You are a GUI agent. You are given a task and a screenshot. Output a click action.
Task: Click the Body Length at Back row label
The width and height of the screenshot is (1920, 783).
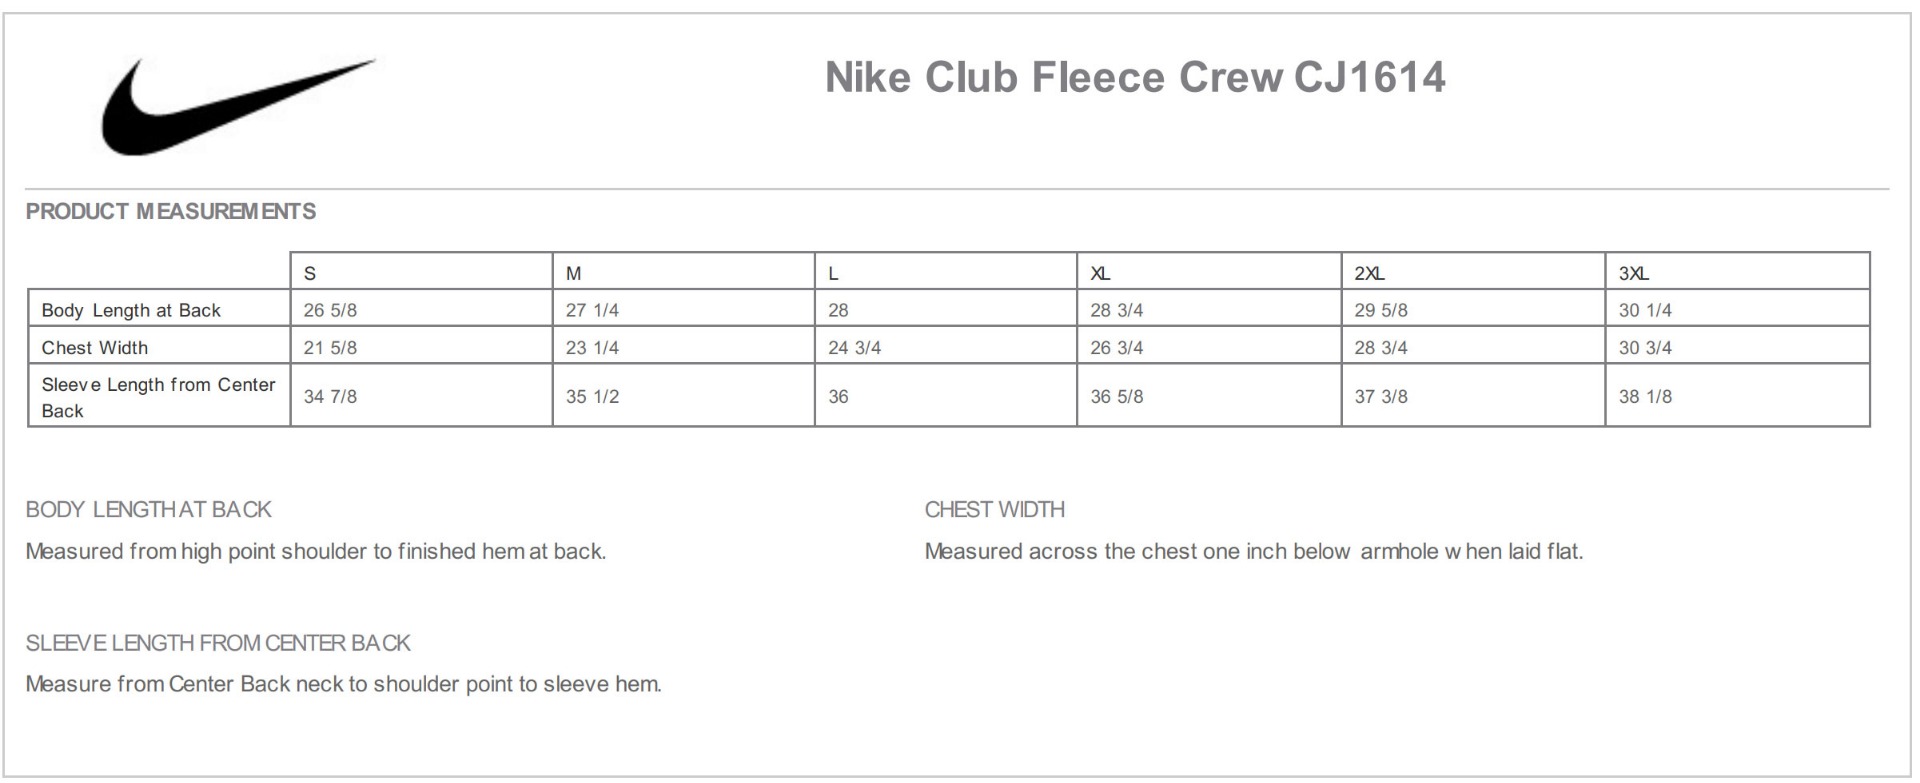(131, 310)
